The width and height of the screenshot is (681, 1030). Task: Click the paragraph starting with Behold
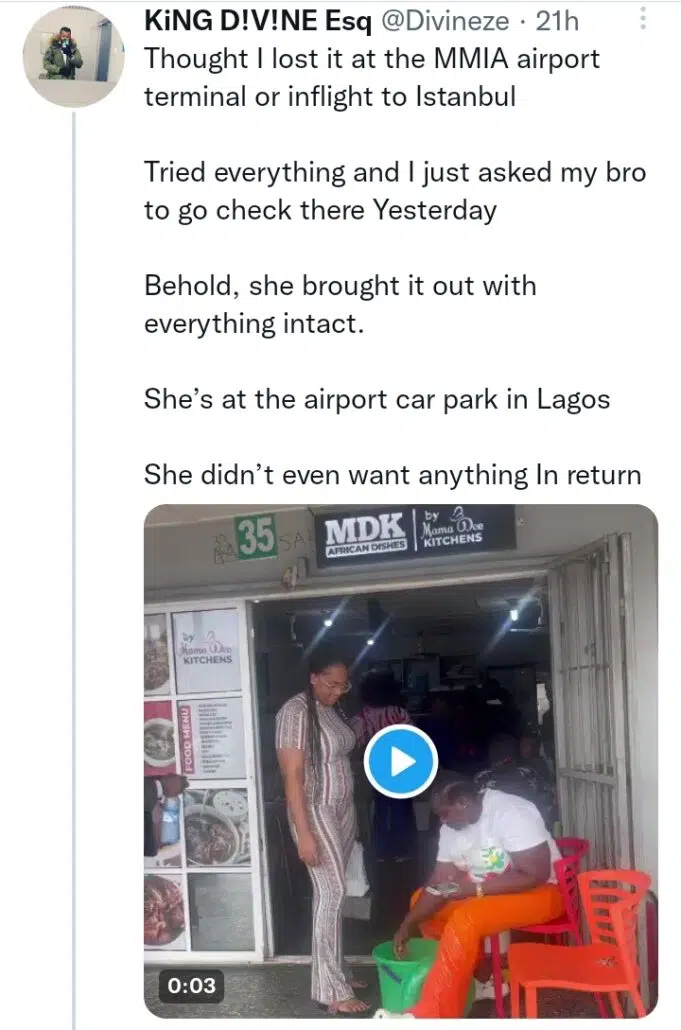340,304
